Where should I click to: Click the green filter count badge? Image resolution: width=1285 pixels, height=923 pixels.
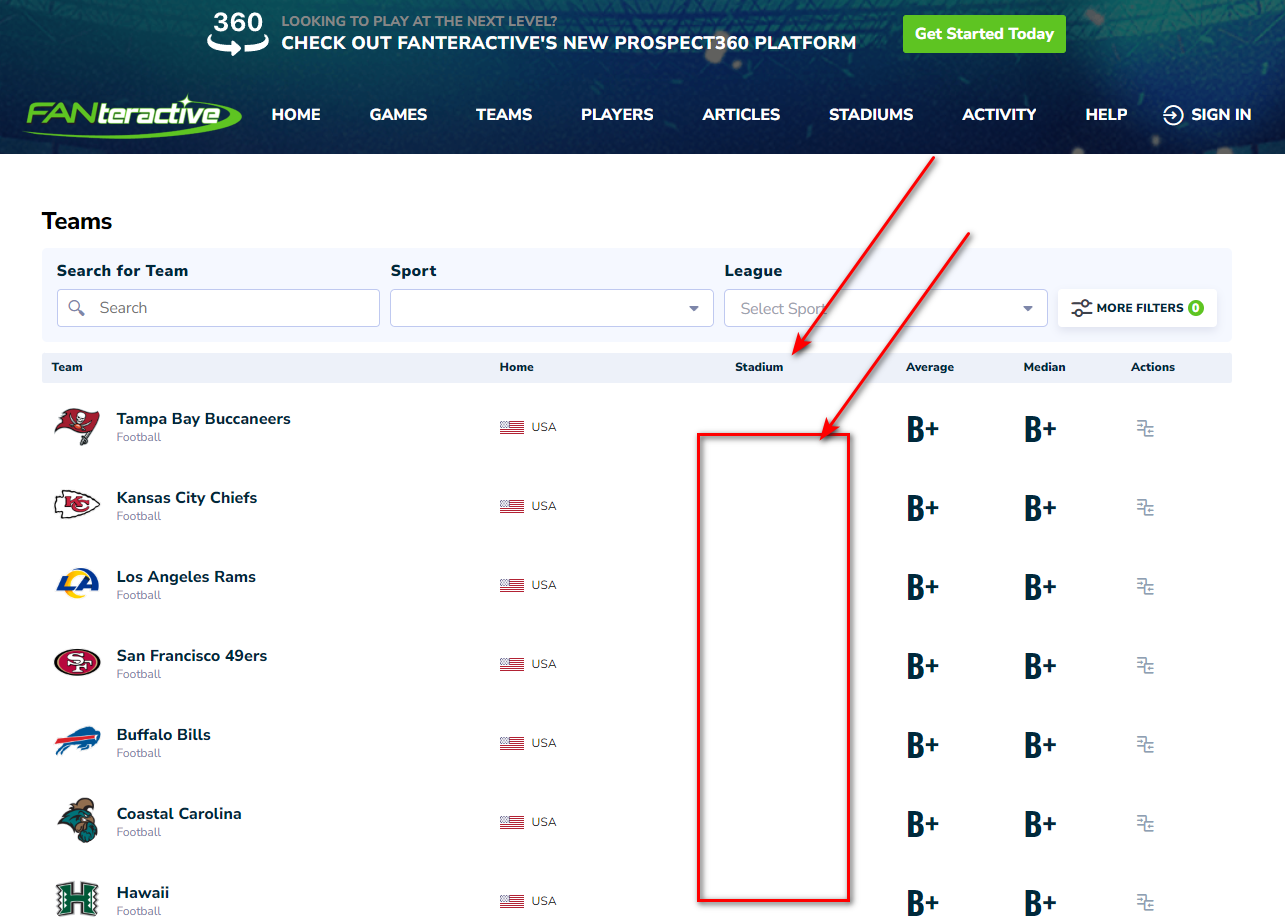click(1196, 308)
